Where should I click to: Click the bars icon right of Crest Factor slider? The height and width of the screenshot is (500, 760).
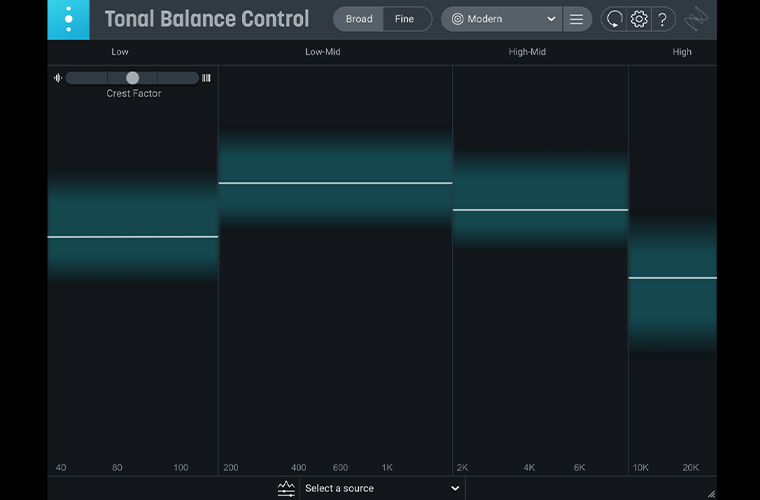[x=206, y=78]
